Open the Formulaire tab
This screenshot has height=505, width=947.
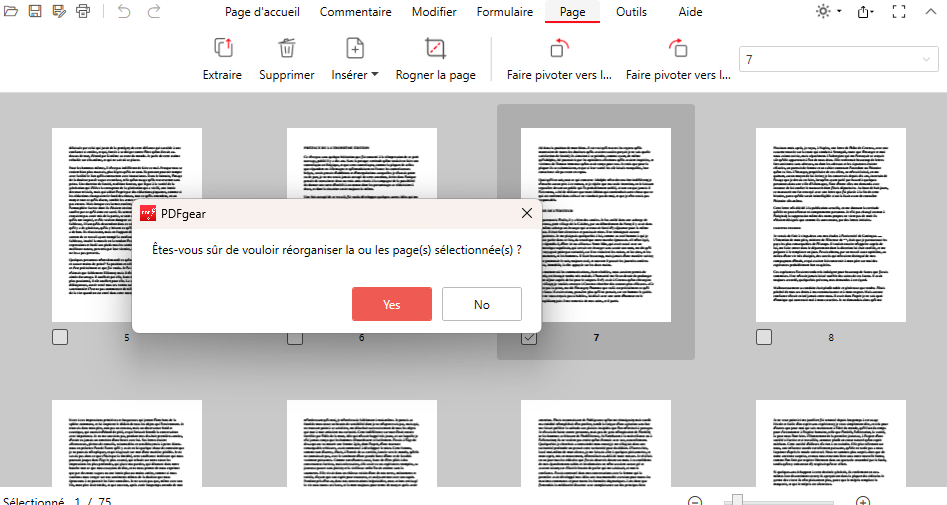coord(505,11)
